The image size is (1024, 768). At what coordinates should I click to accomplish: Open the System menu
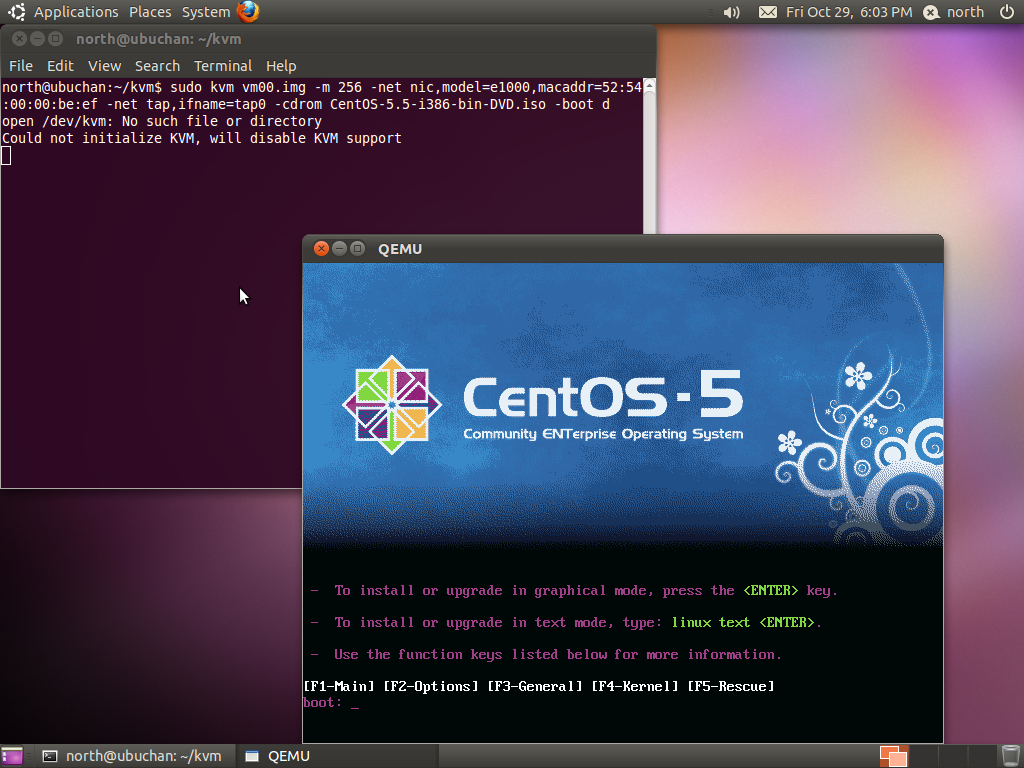pos(206,12)
